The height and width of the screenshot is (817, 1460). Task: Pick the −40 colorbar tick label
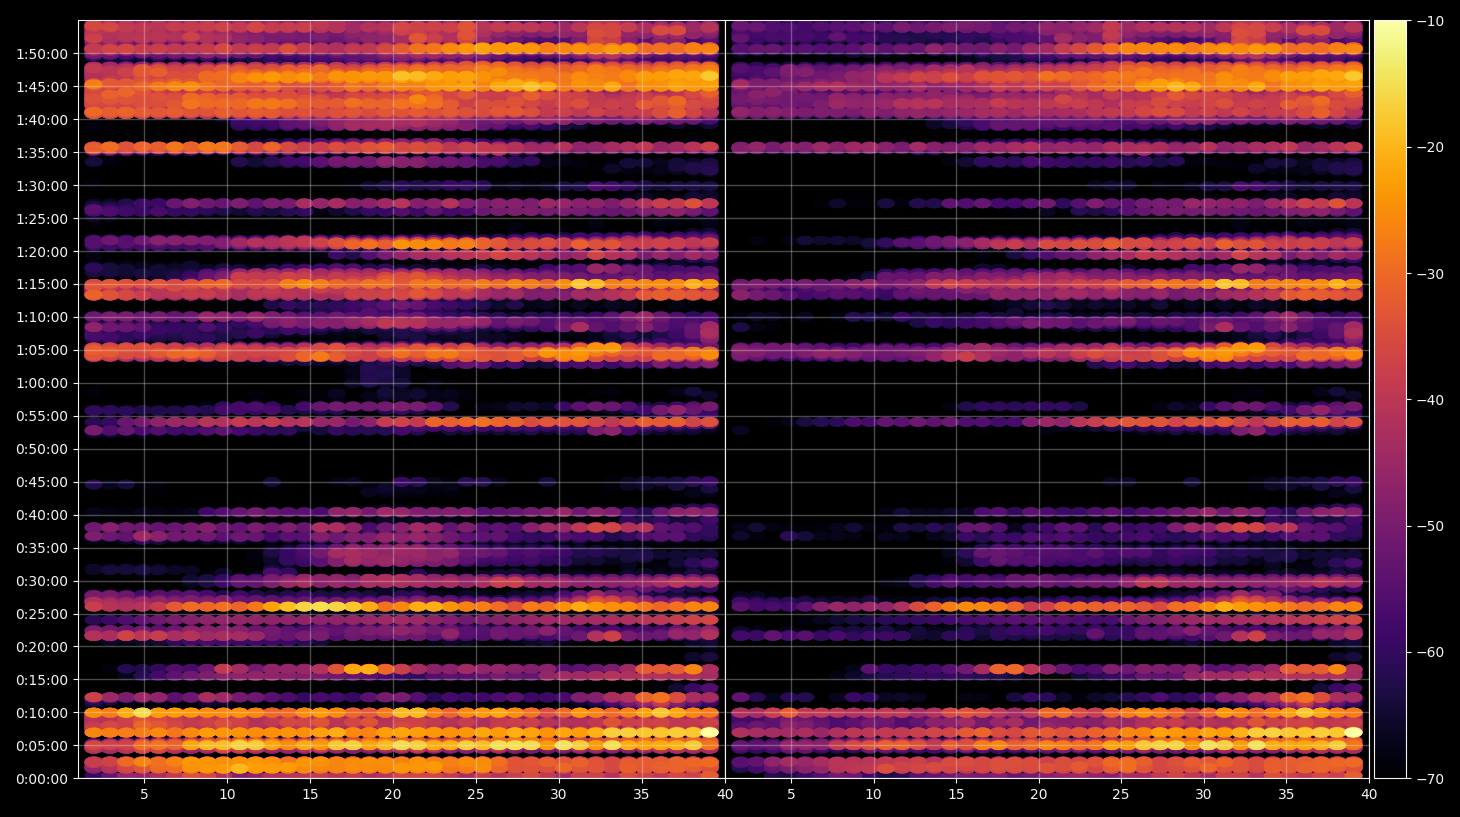coord(1430,400)
